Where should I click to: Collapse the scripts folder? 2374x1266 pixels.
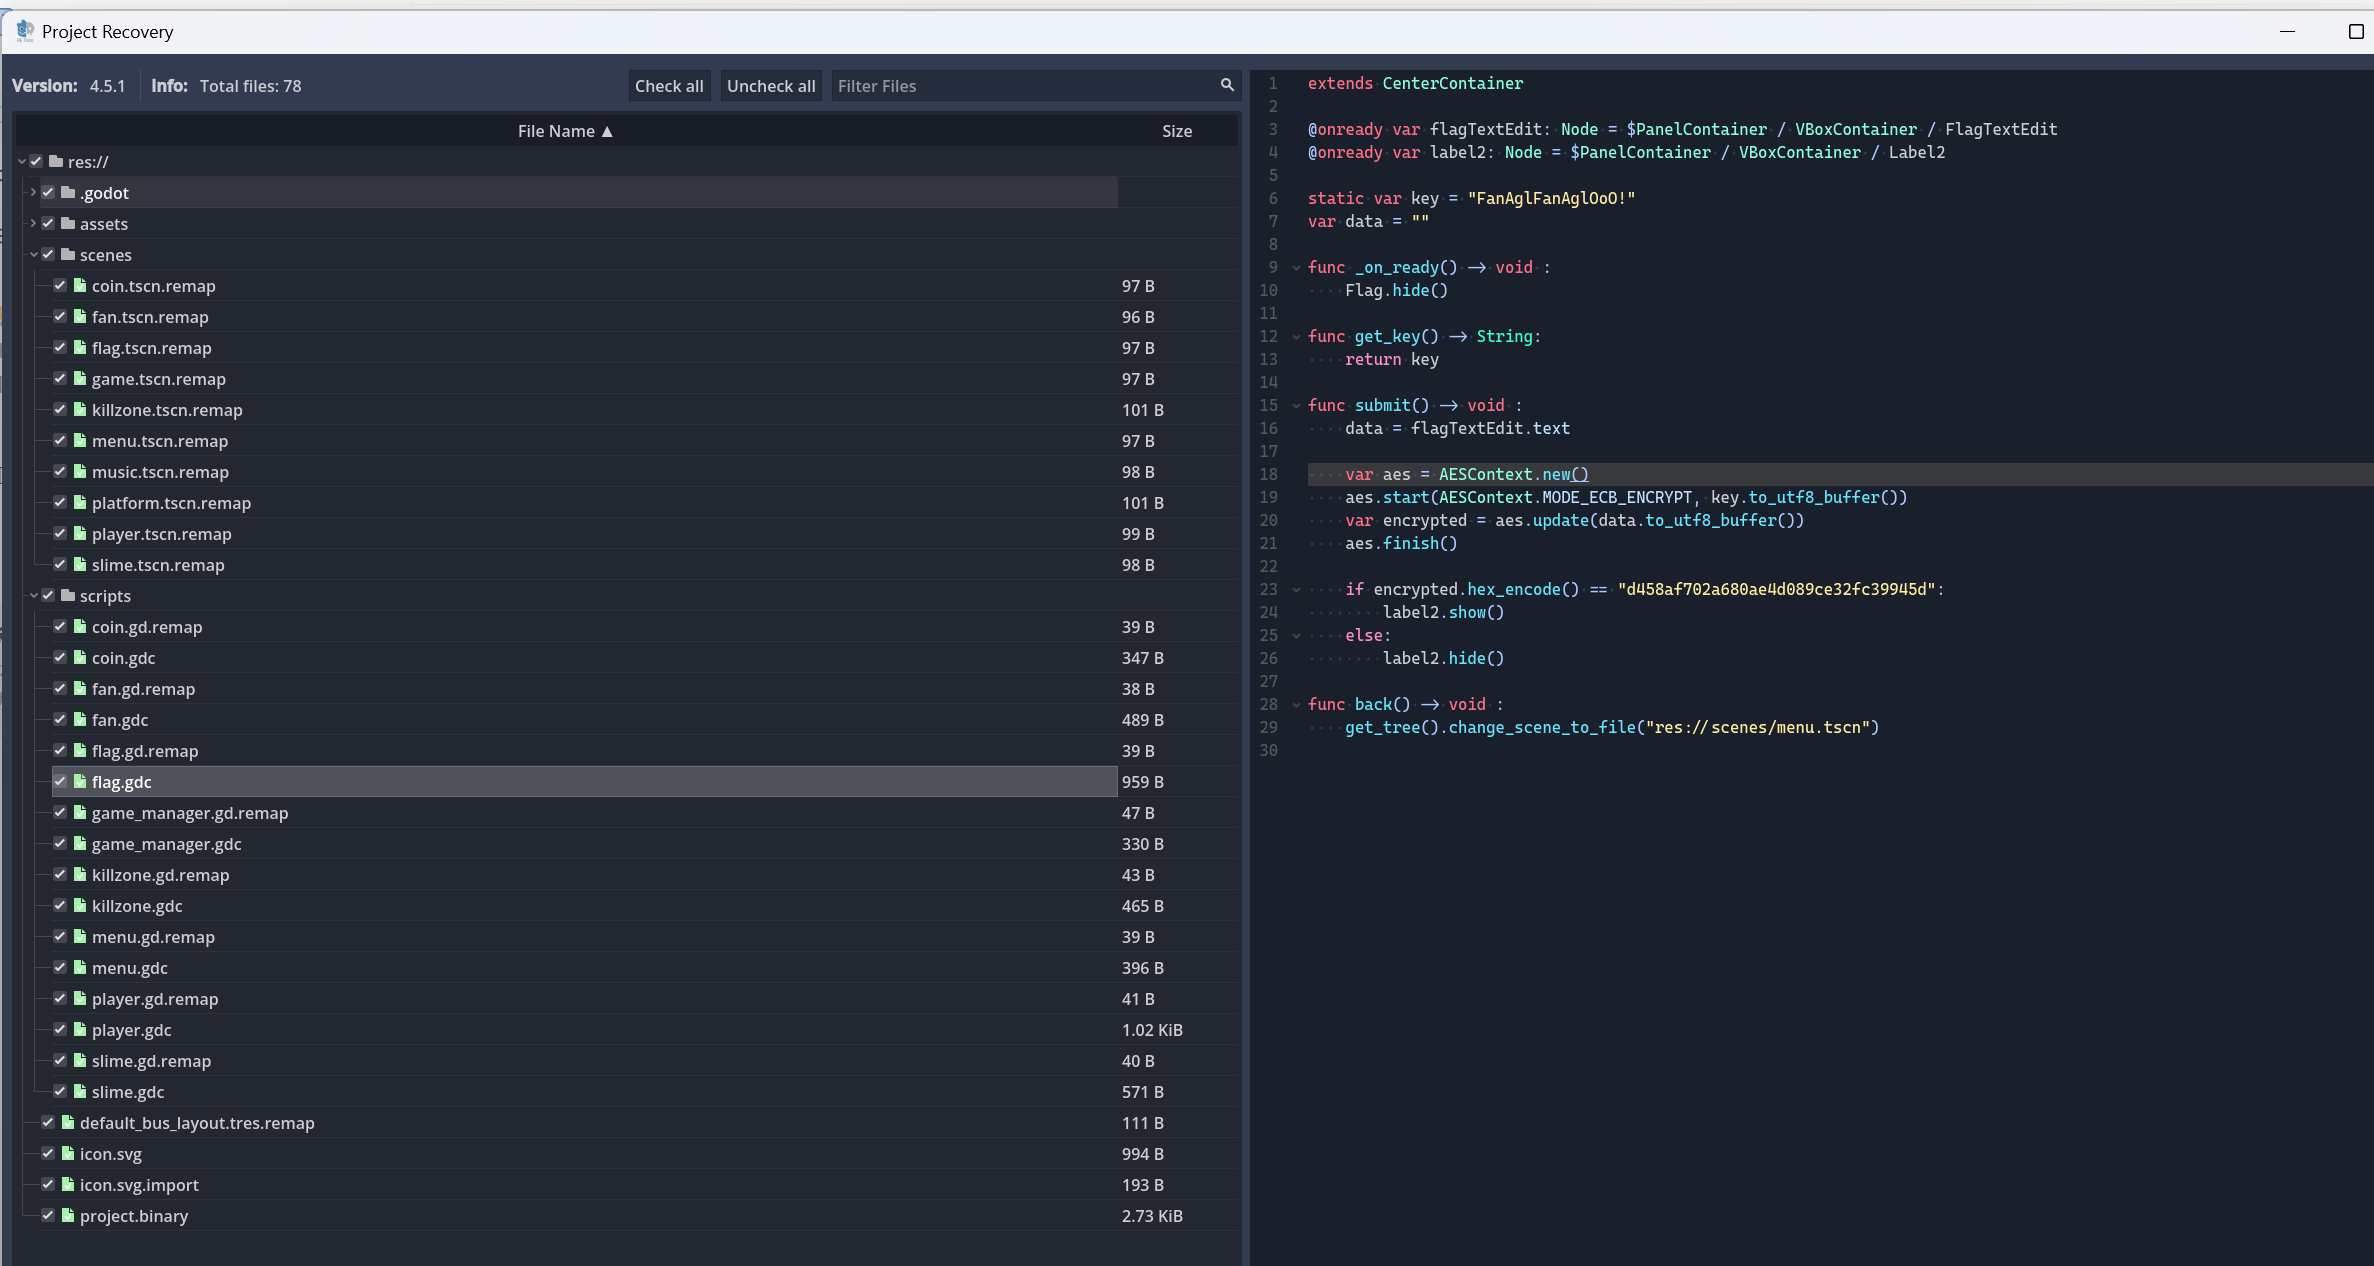click(x=34, y=596)
